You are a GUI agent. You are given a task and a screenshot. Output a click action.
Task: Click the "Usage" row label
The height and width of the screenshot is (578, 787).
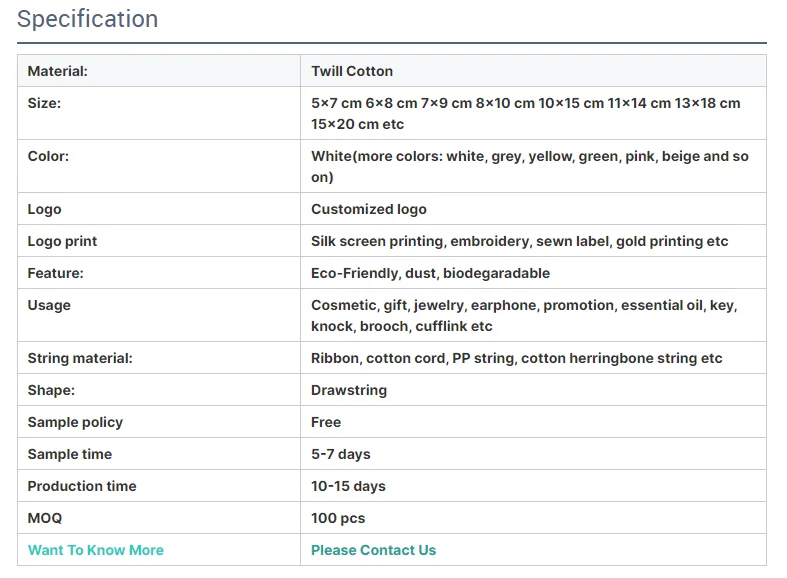pyautogui.click(x=49, y=305)
